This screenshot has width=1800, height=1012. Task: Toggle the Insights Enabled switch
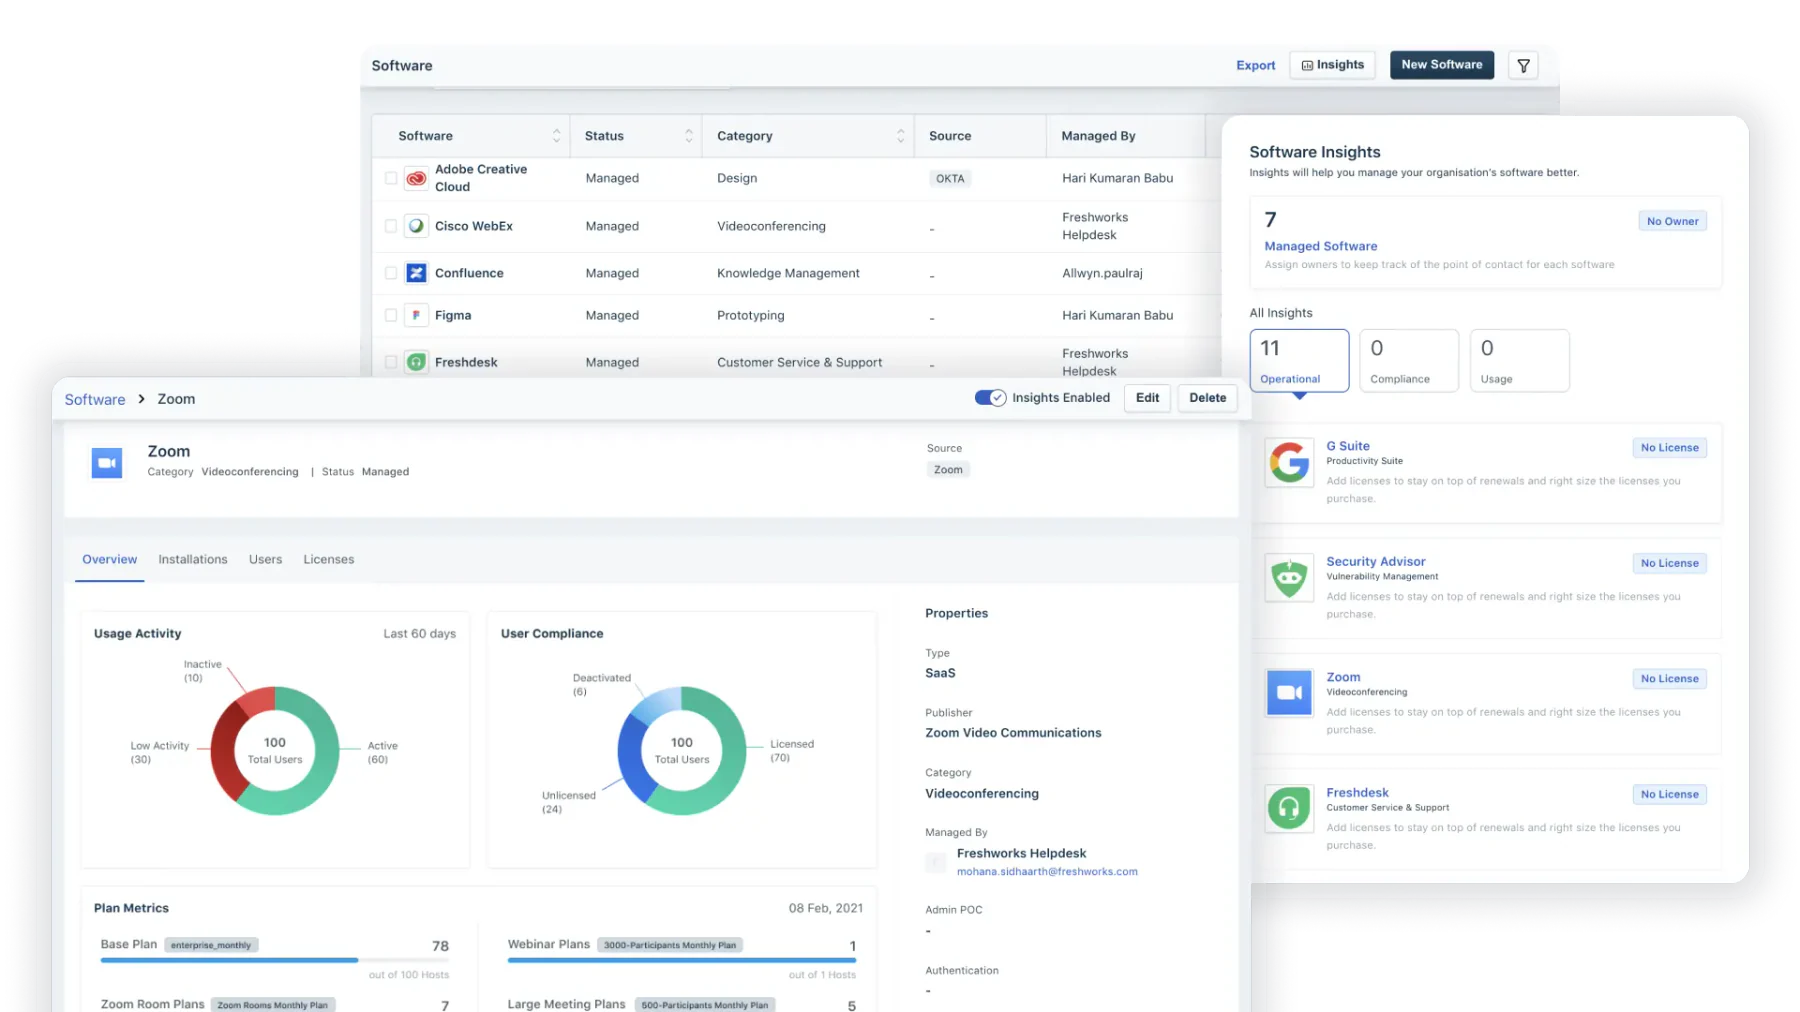pyautogui.click(x=990, y=398)
